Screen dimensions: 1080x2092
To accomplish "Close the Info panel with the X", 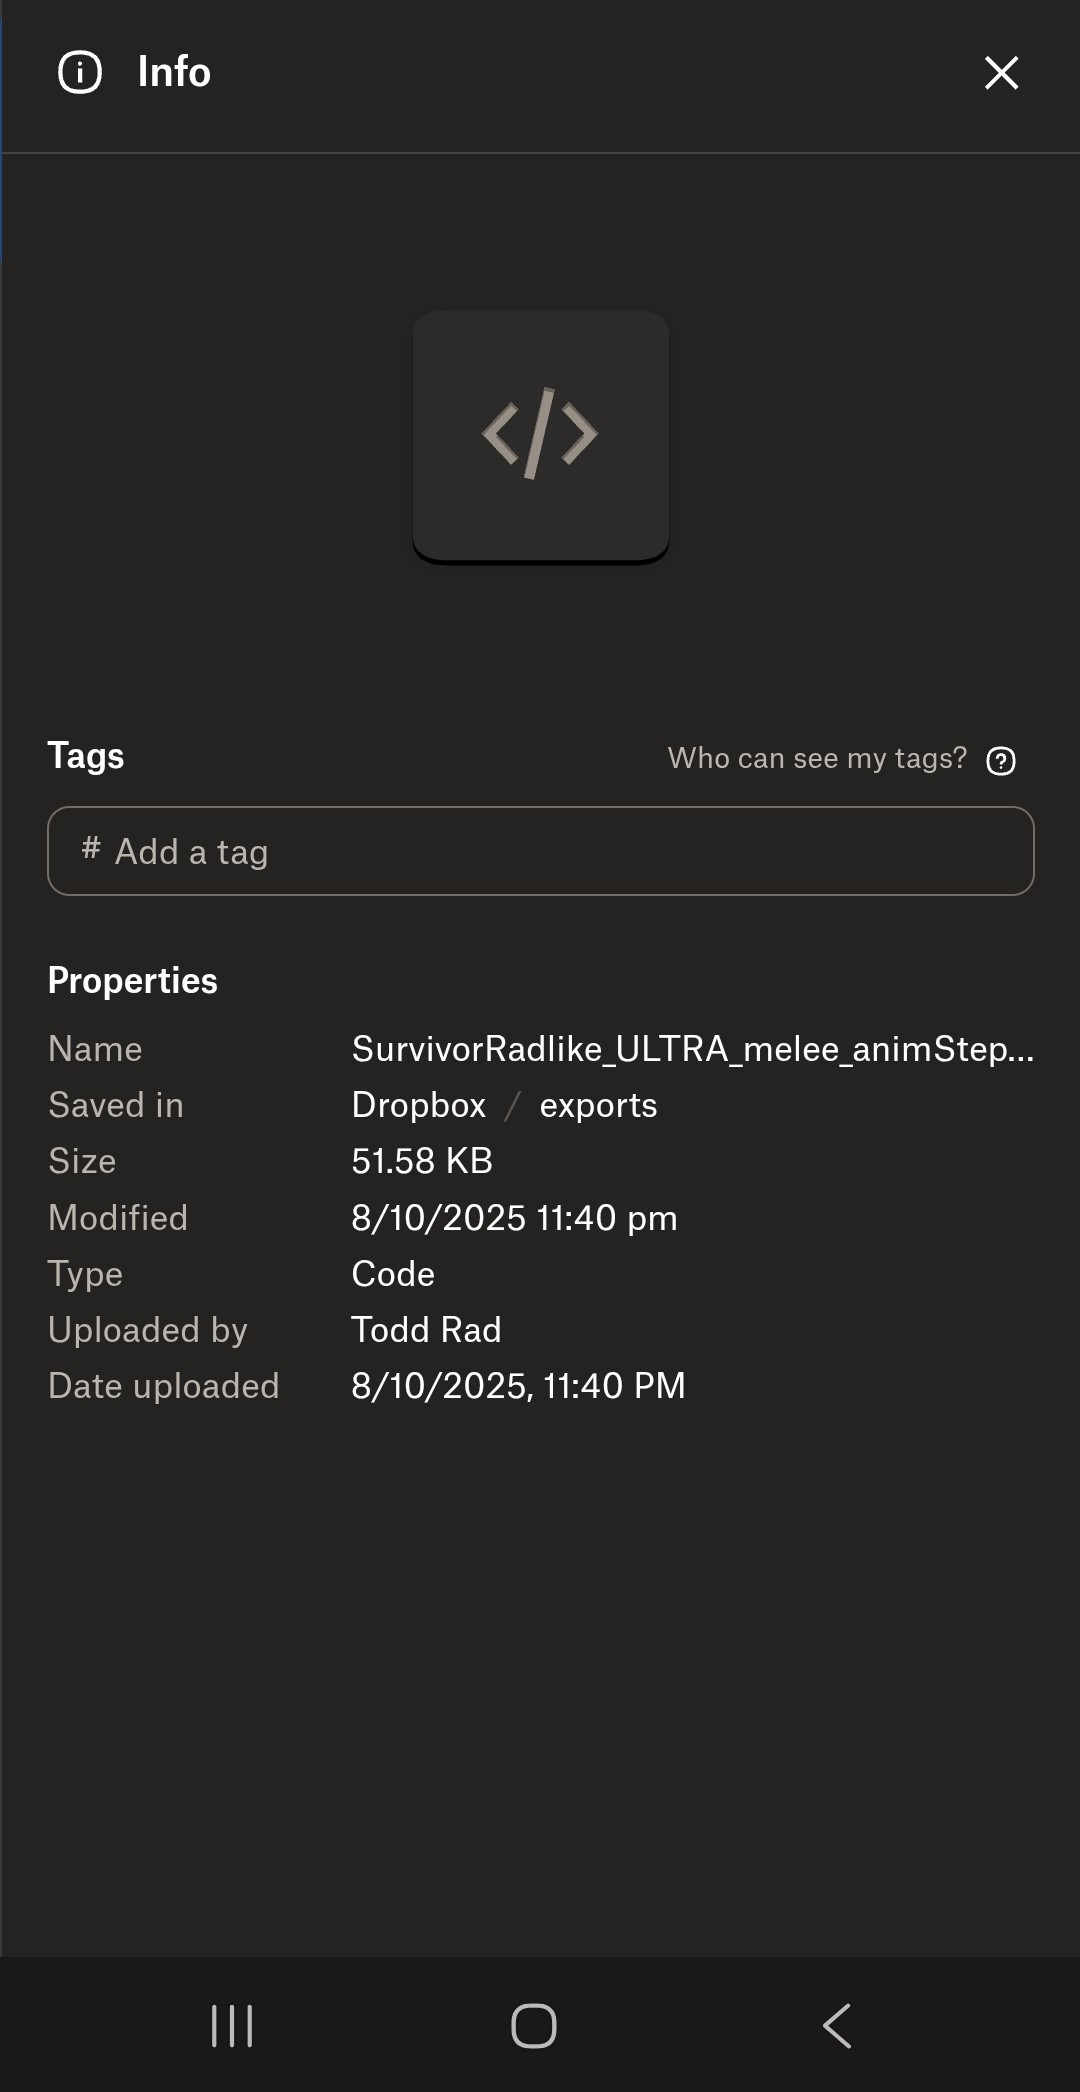I will (x=1001, y=73).
